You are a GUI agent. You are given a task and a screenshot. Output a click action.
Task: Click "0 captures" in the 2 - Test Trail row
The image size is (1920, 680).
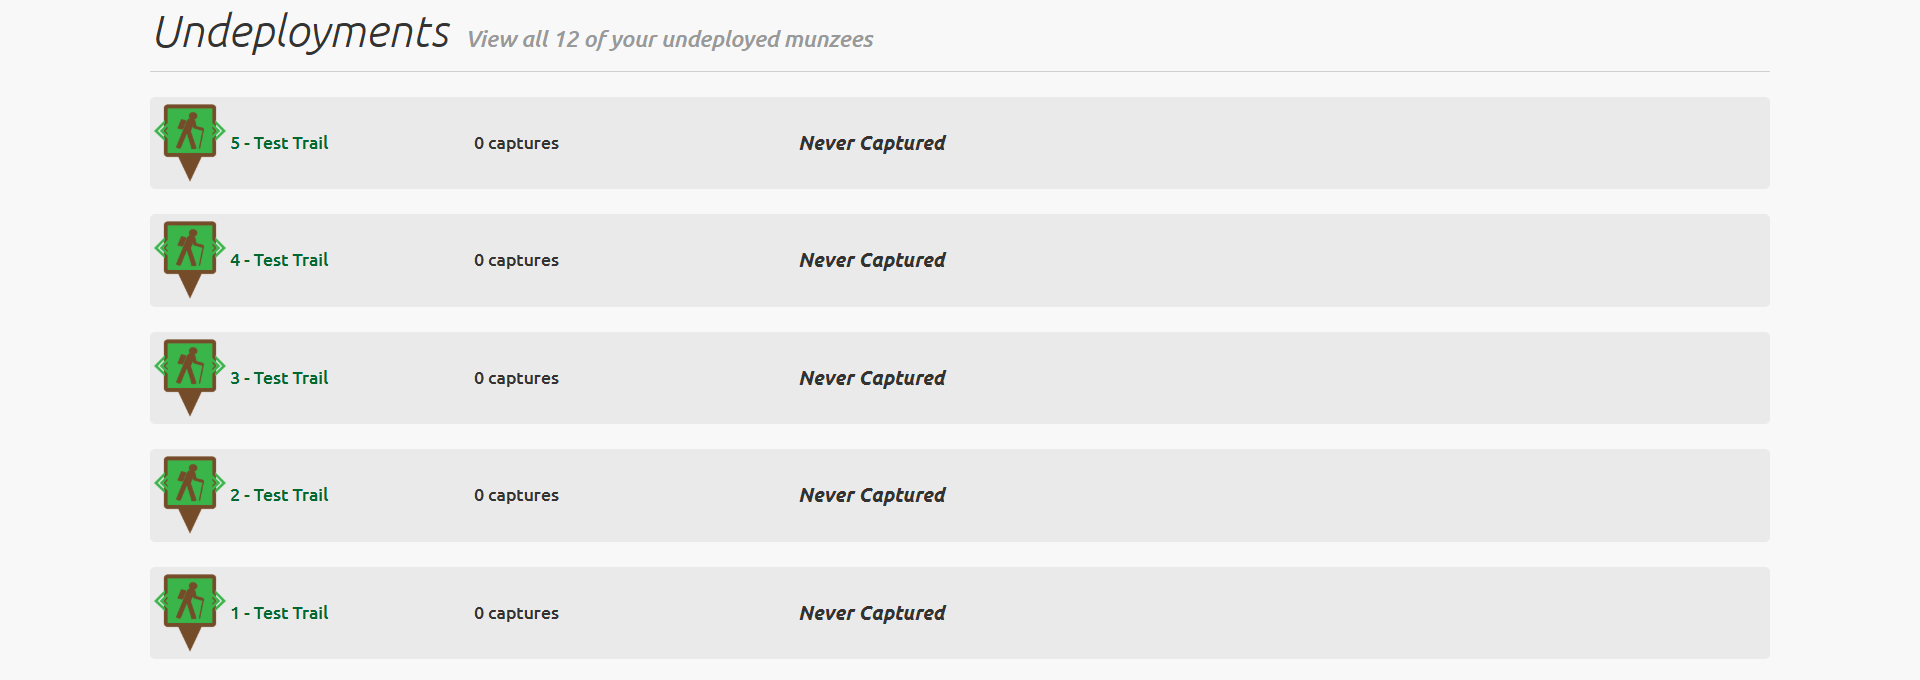[x=516, y=495]
